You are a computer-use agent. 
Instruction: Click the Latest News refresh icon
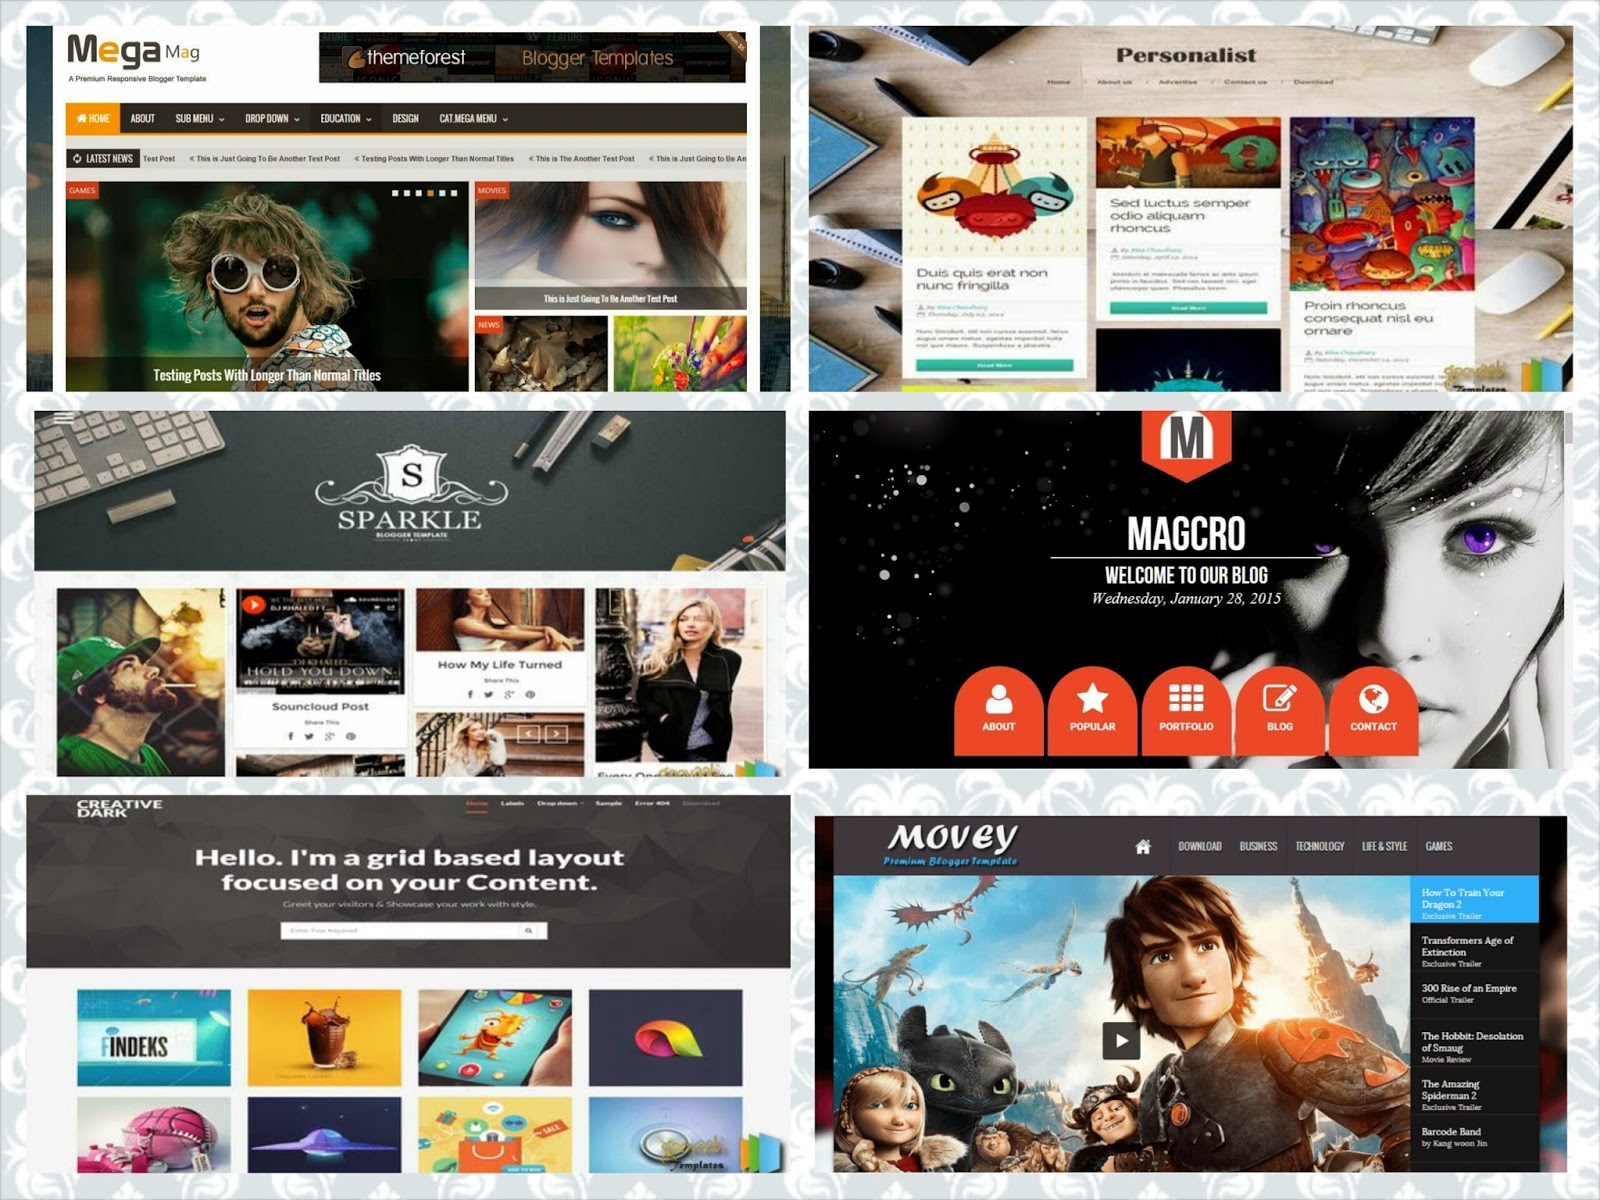pyautogui.click(x=77, y=158)
